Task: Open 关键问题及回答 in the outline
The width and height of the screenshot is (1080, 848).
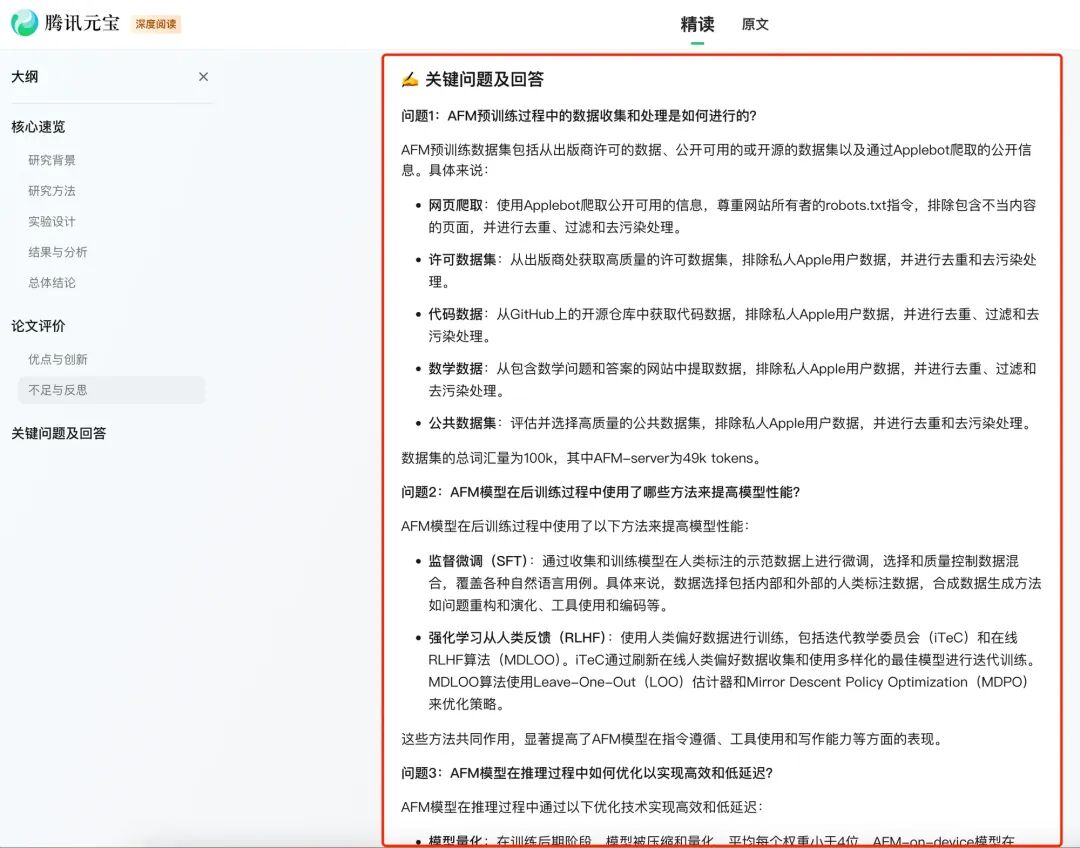Action: click(x=59, y=433)
